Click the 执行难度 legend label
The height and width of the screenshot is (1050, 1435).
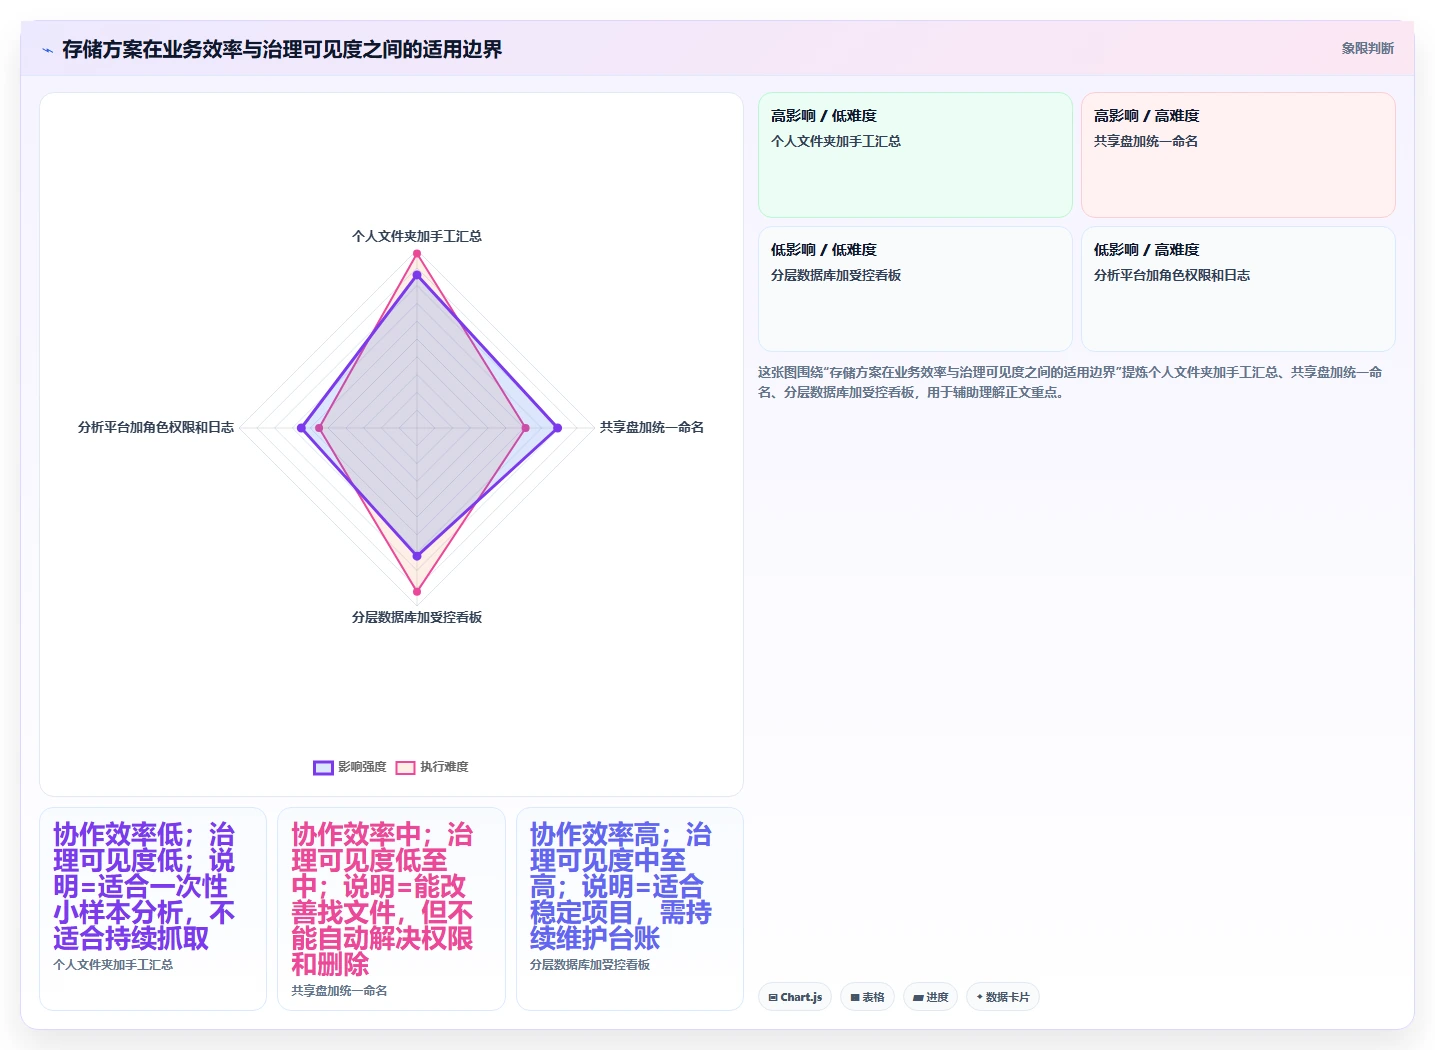(x=444, y=767)
